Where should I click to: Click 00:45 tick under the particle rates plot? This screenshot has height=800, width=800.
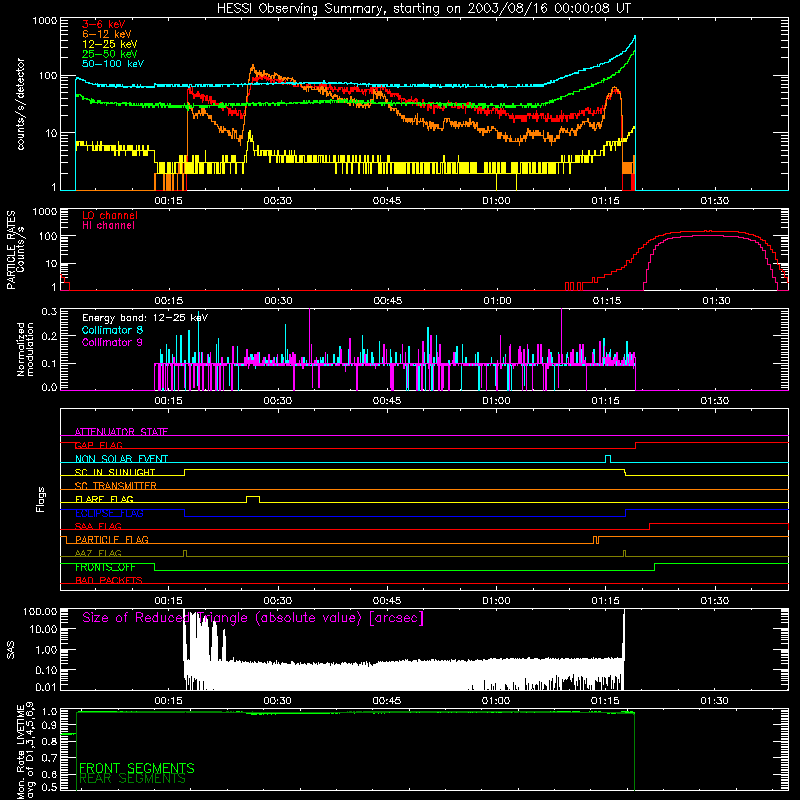click(x=387, y=301)
